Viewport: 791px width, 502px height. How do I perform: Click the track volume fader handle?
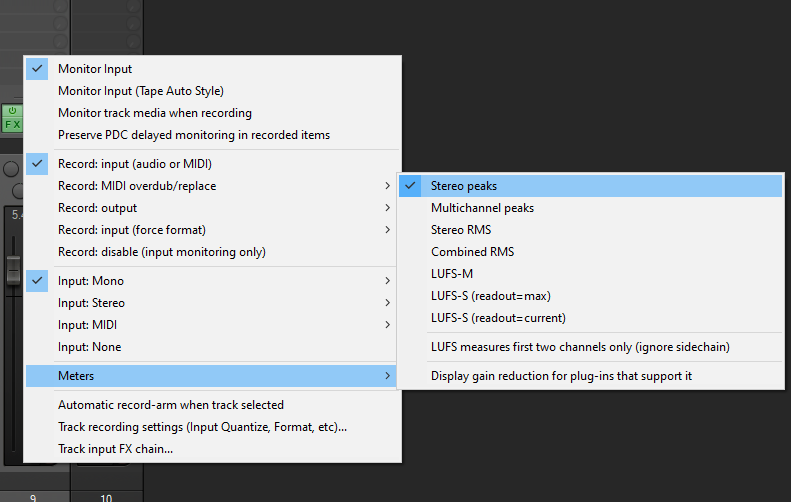point(13,268)
